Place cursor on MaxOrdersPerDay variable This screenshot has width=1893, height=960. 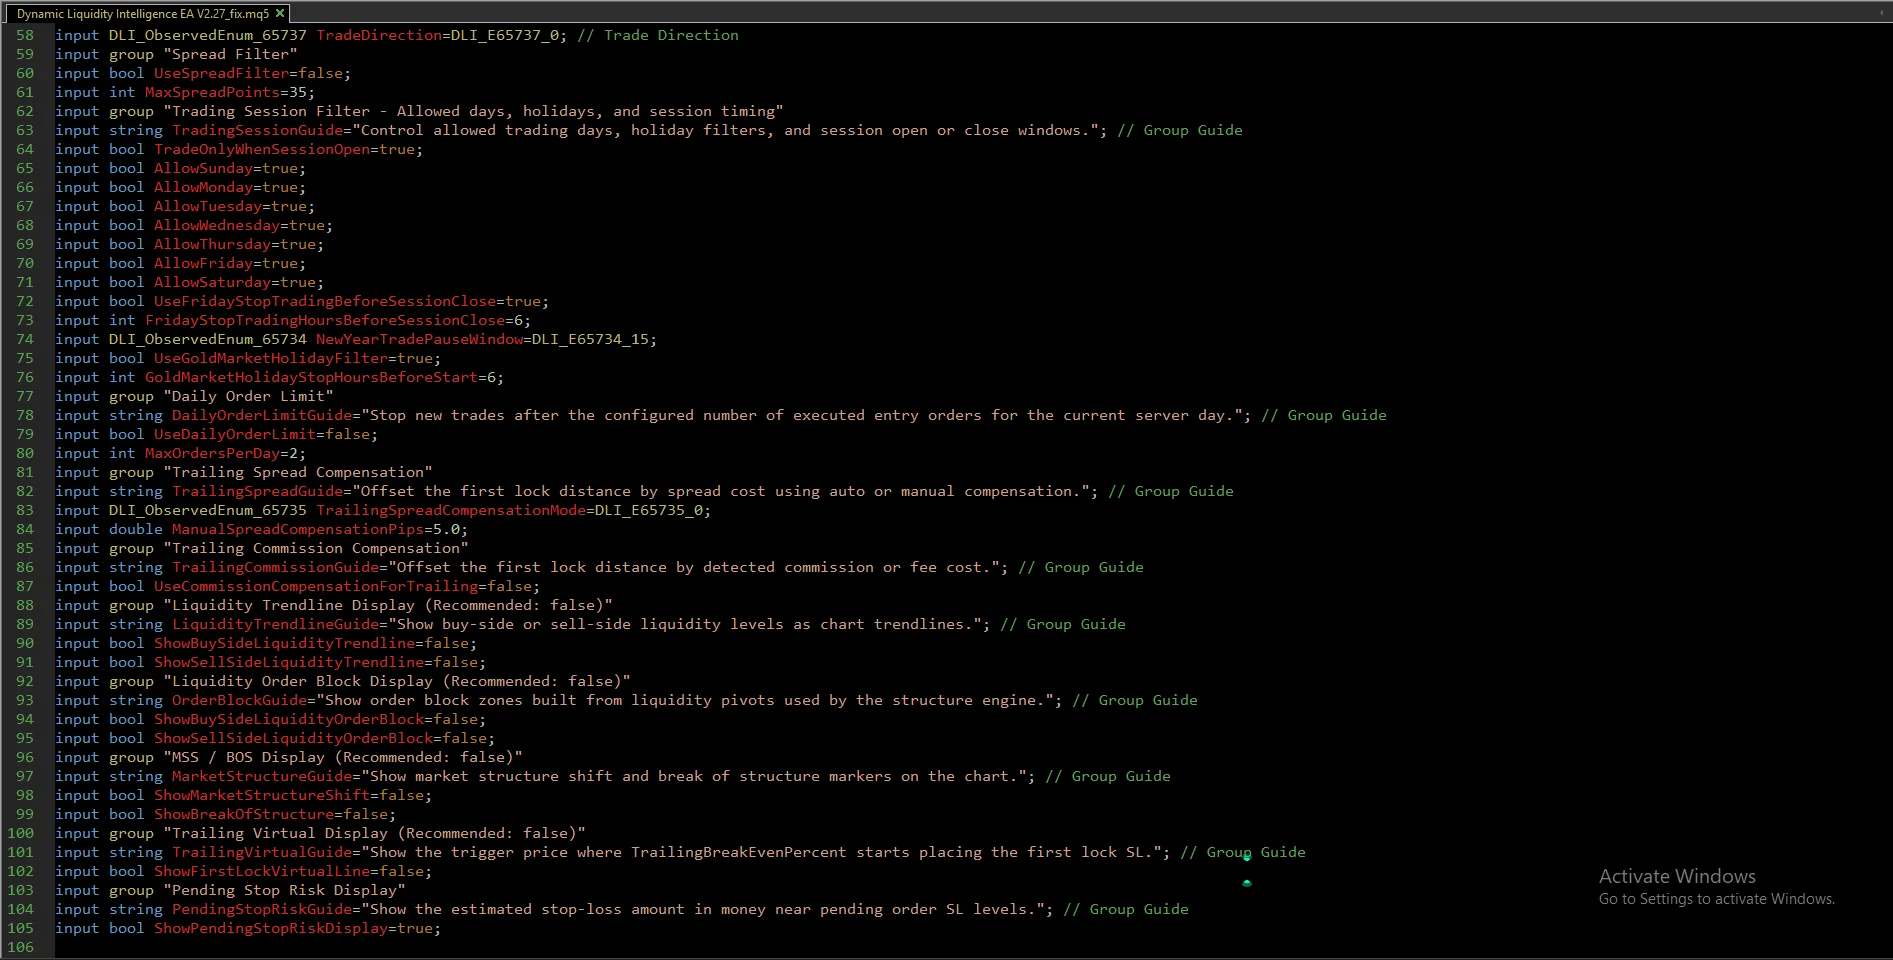click(212, 453)
